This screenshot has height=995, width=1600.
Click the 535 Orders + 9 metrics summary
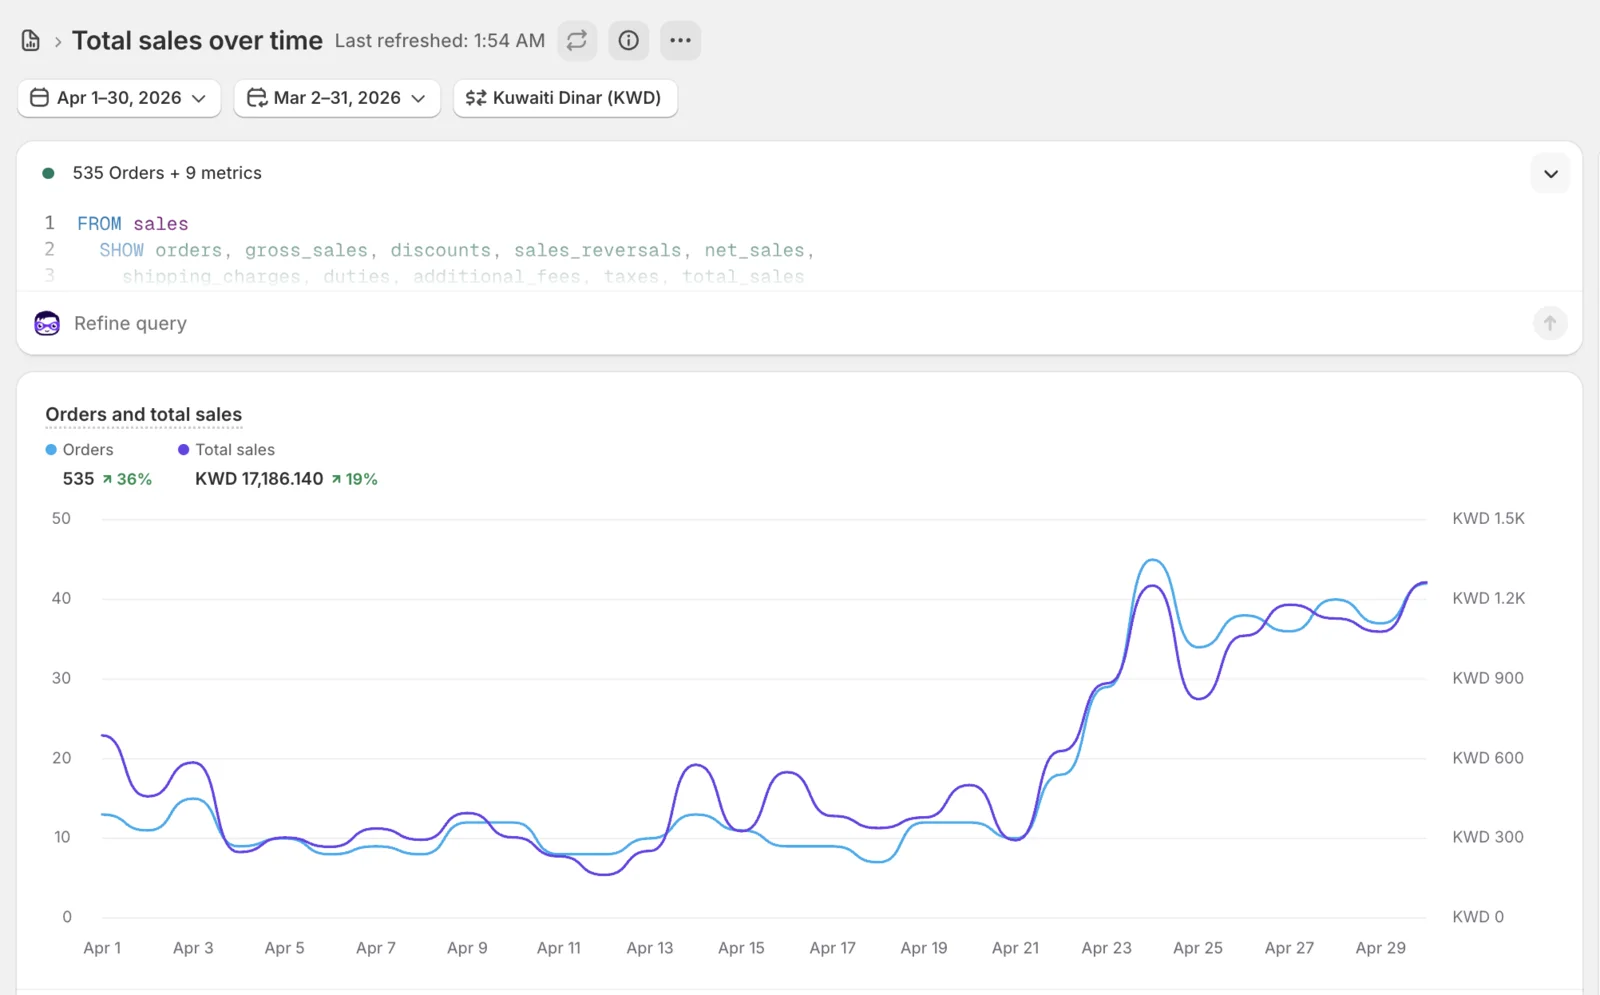click(x=167, y=173)
